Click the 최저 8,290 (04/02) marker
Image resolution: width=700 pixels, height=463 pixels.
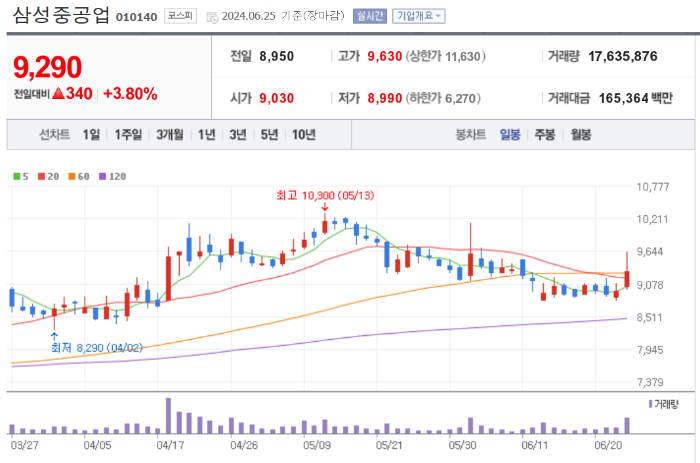click(x=97, y=348)
